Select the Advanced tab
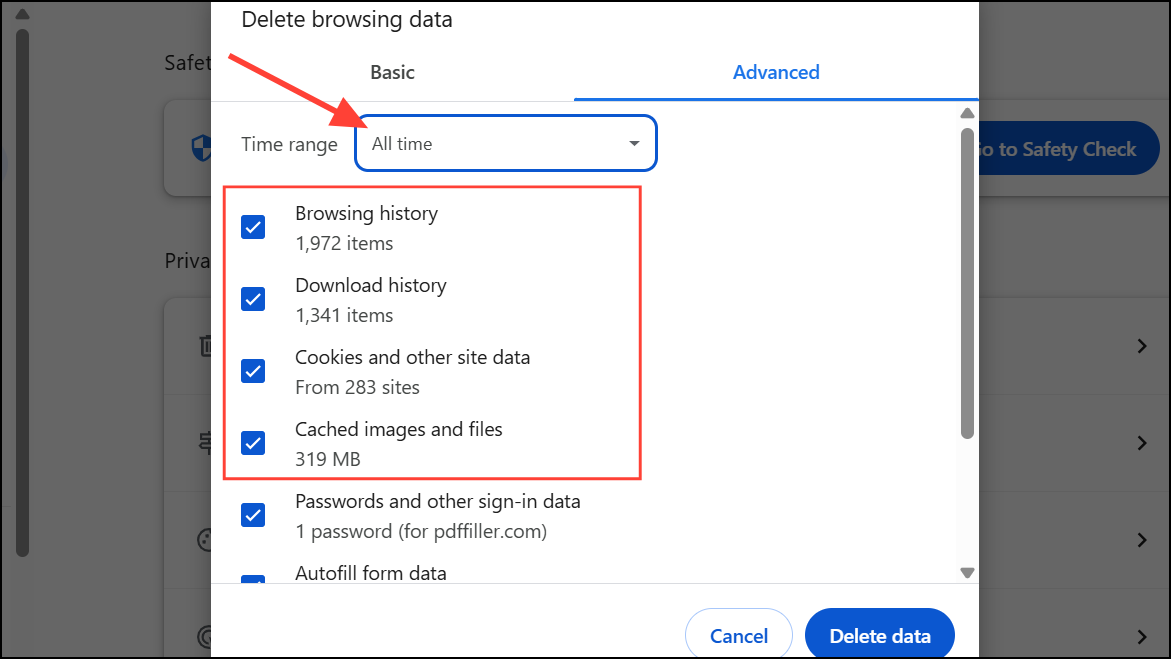This screenshot has width=1171, height=659. [x=776, y=72]
